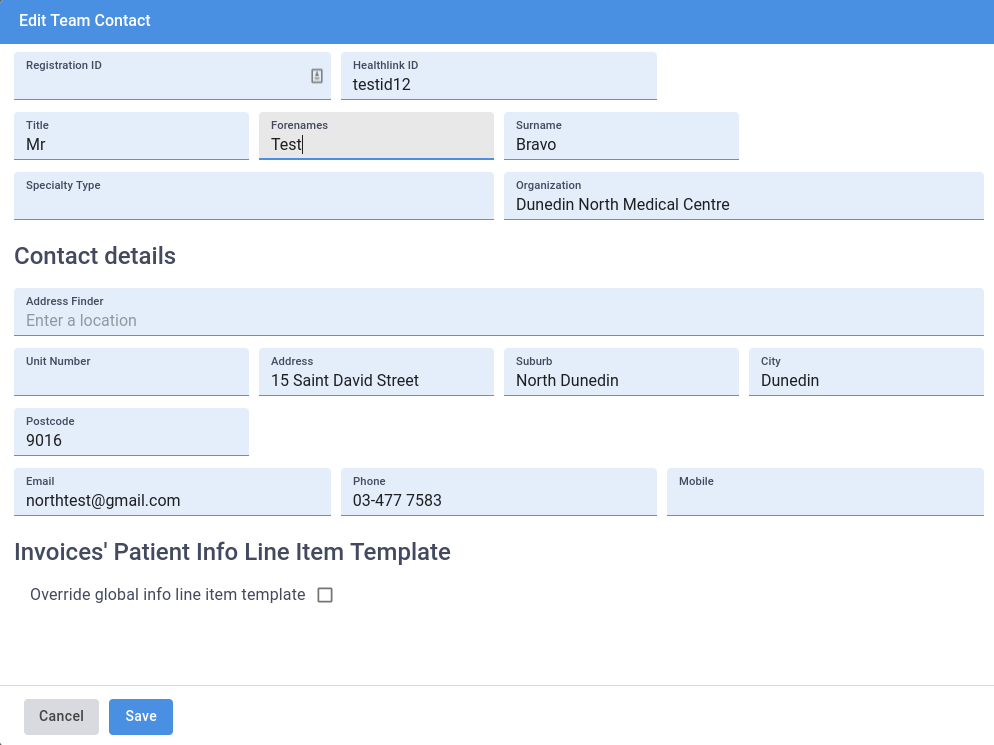Click the Address Finder search box
The width and height of the screenshot is (994, 745).
[498, 320]
